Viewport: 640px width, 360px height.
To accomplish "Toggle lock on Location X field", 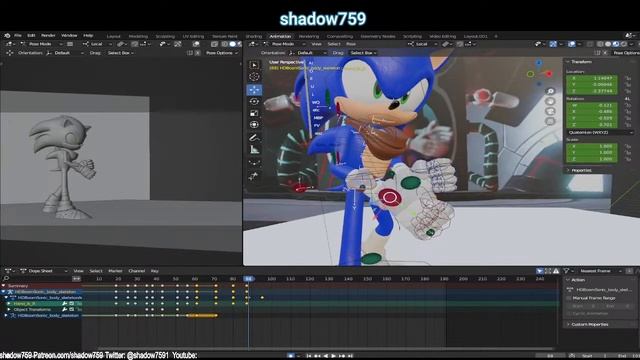I will pyautogui.click(x=628, y=78).
